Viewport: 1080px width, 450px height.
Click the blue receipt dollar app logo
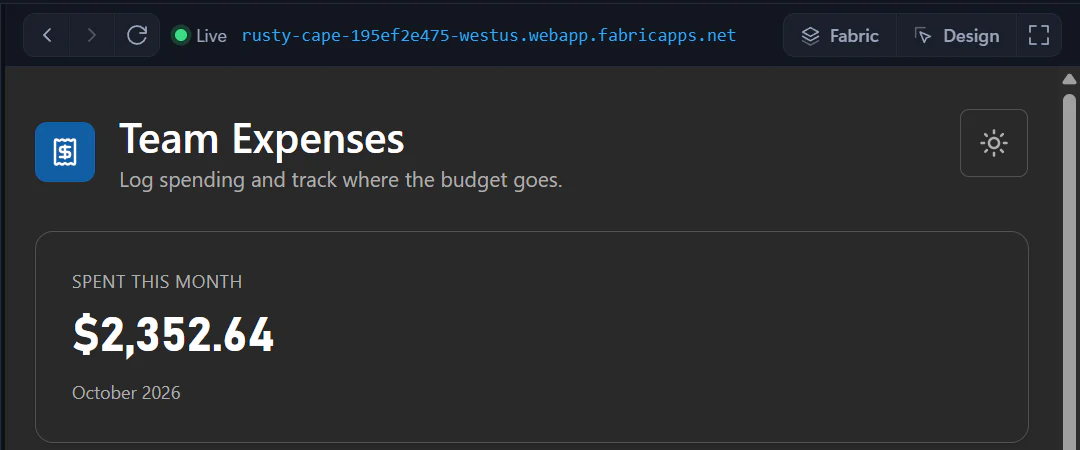[65, 152]
